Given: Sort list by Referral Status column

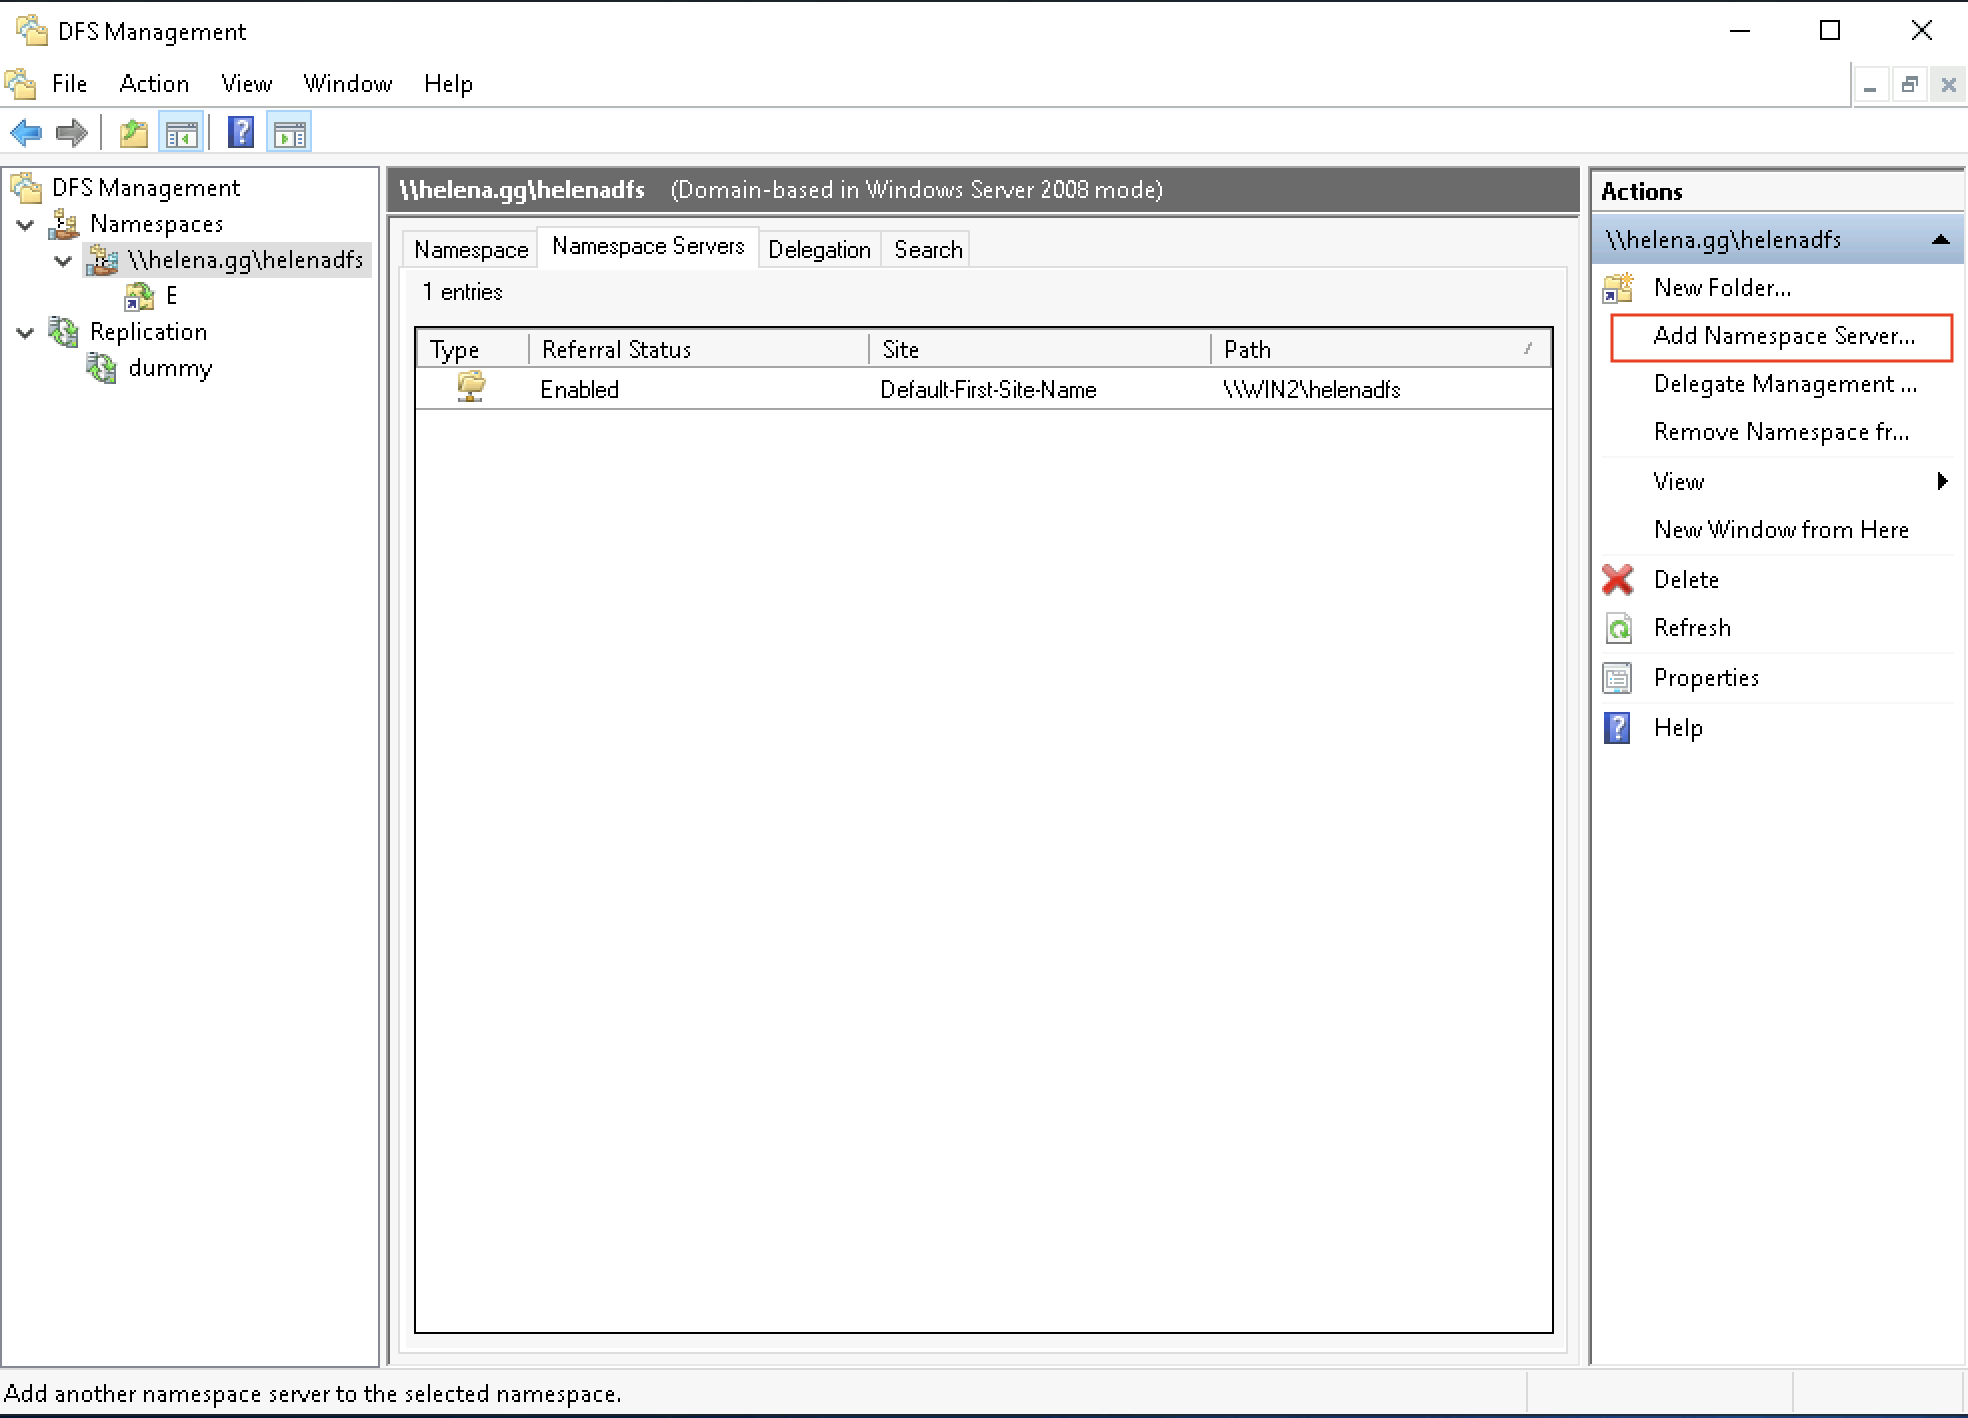Looking at the screenshot, I should (698, 350).
